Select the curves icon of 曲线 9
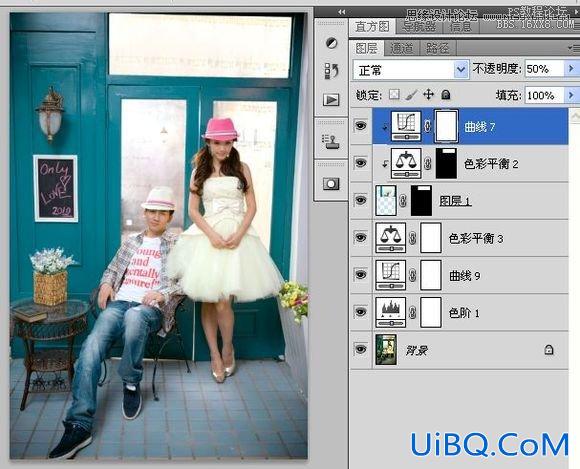Screen dimensions: 580x469 [x=391, y=275]
